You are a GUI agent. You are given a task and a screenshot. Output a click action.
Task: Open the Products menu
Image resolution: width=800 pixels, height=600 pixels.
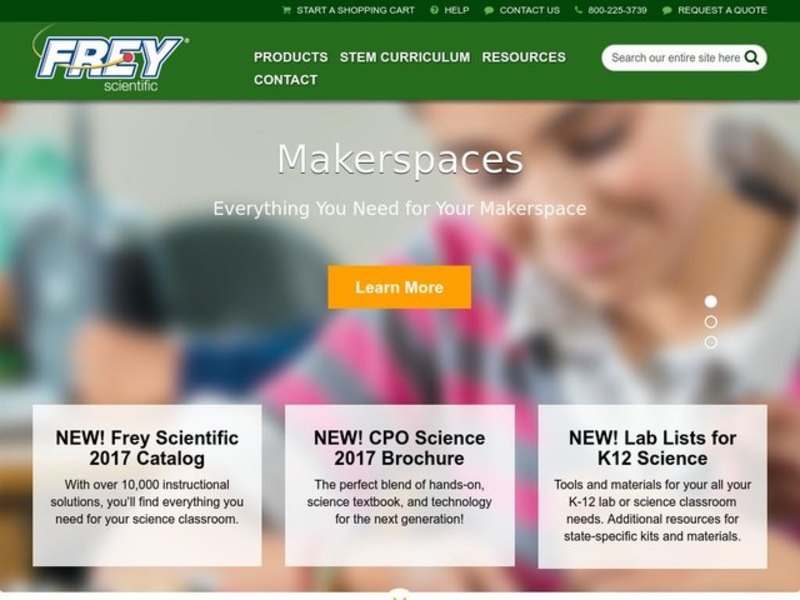[x=291, y=57]
